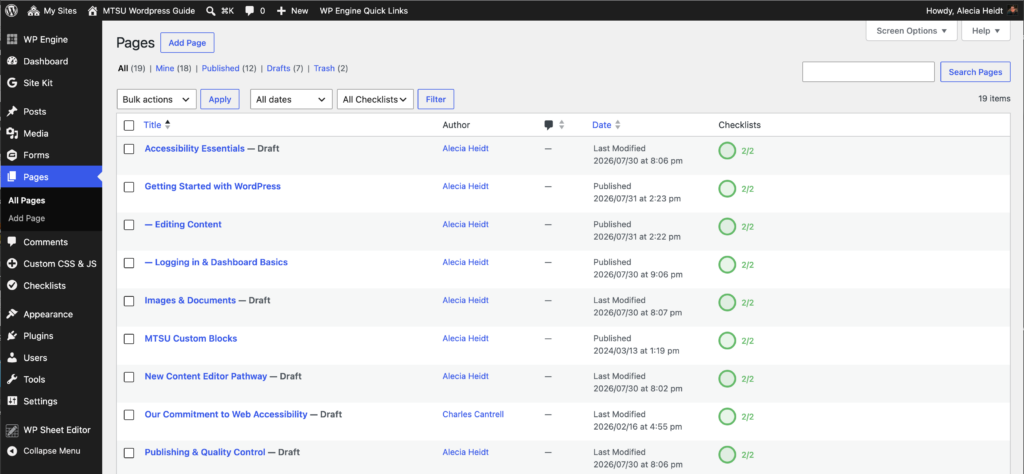The height and width of the screenshot is (474, 1024).
Task: Click the Settings icon in sidebar
Action: 12,401
